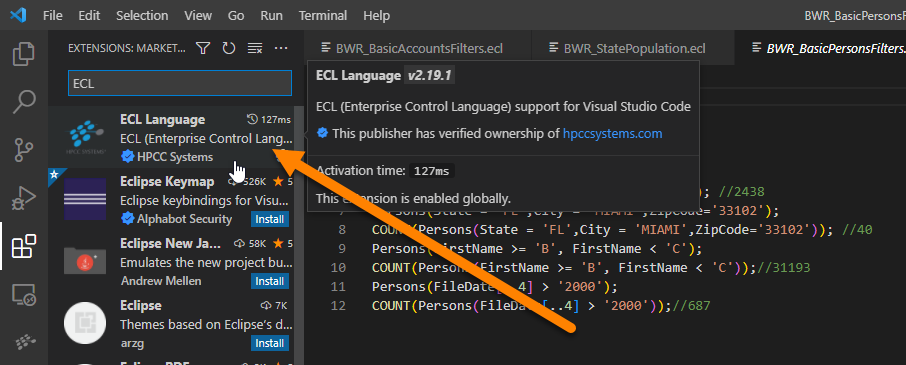Open the Selection menu
Image resolution: width=906 pixels, height=365 pixels.
pyautogui.click(x=142, y=16)
